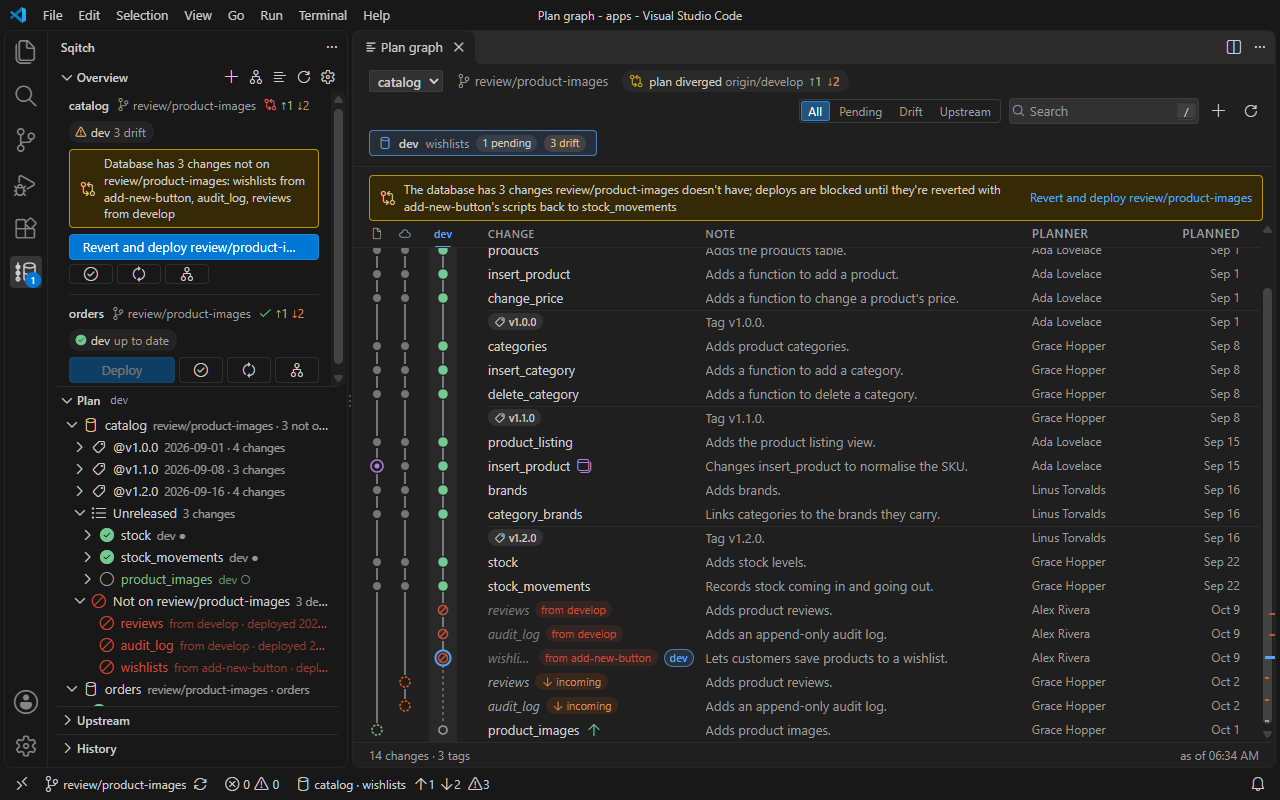Collapse the Unreleased group
Image resolution: width=1280 pixels, height=800 pixels.
click(80, 513)
